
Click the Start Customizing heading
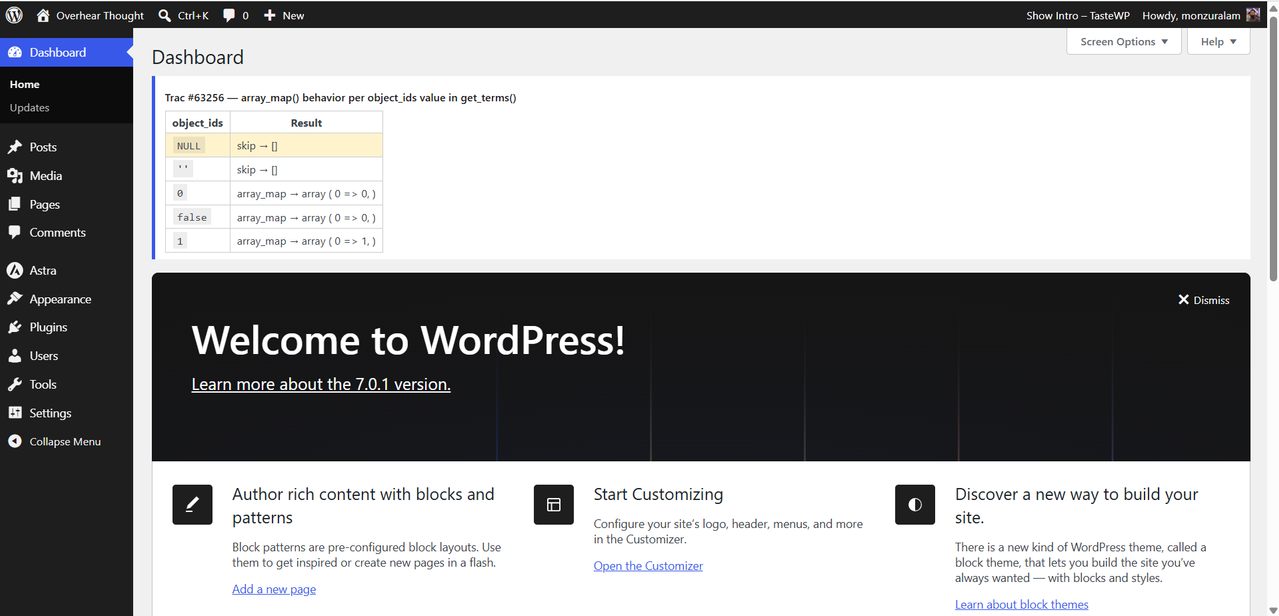point(658,494)
